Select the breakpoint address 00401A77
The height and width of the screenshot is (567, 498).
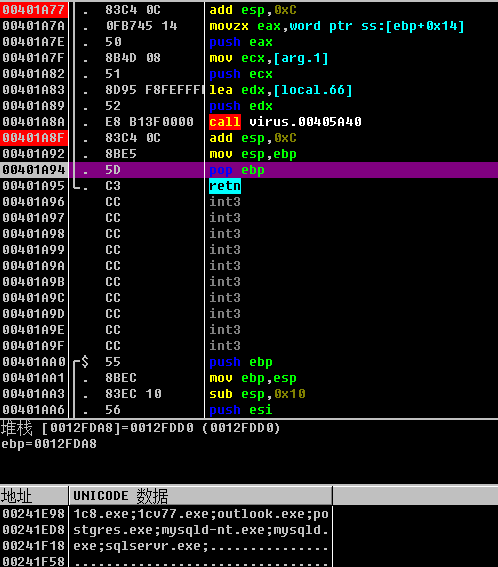(34, 10)
